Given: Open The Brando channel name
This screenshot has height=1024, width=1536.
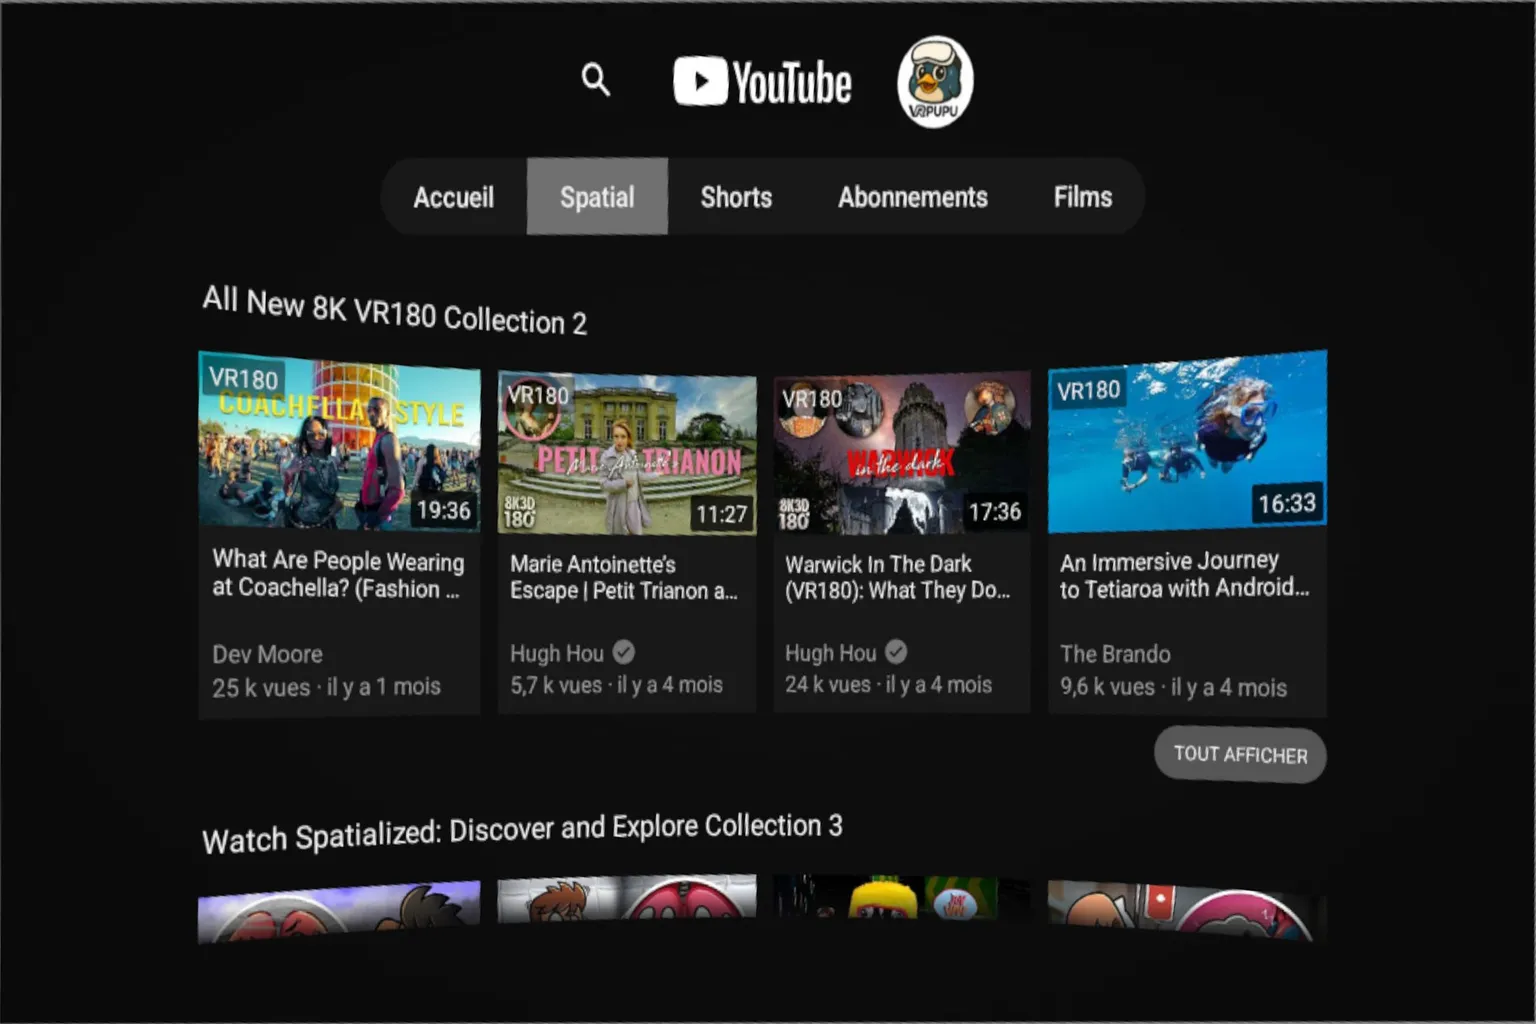Looking at the screenshot, I should click(x=1115, y=654).
